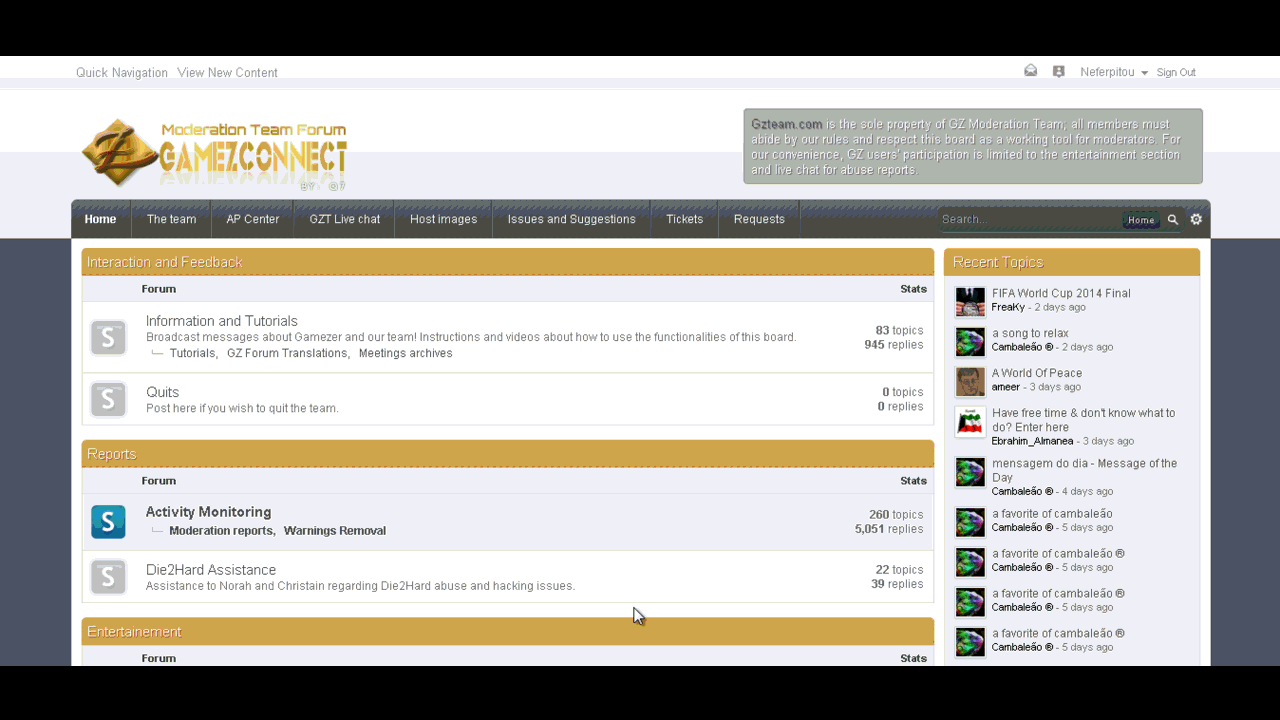Click Cambaleão author under a song to relax

click(1022, 347)
